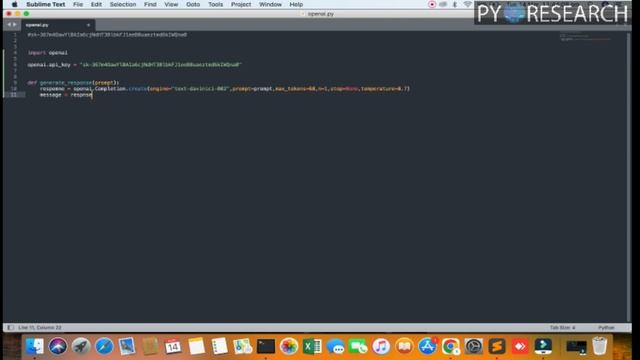The height and width of the screenshot is (360, 640).
Task: Switch to Sublime Text dock icon
Action: (x=497, y=347)
